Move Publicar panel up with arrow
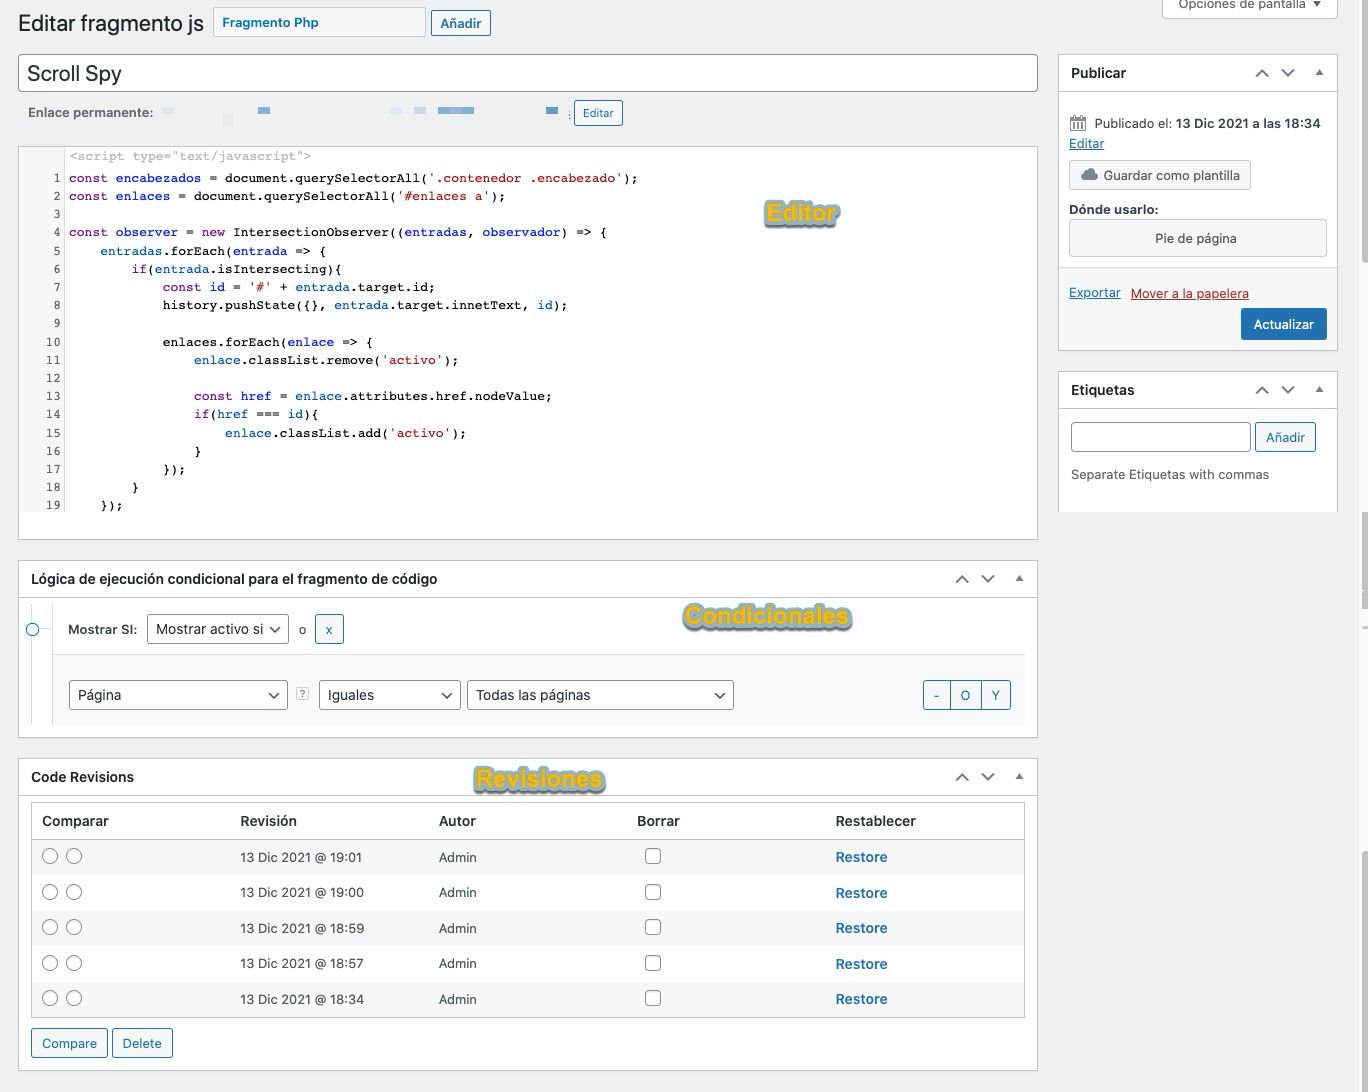The image size is (1368, 1092). [1262, 73]
